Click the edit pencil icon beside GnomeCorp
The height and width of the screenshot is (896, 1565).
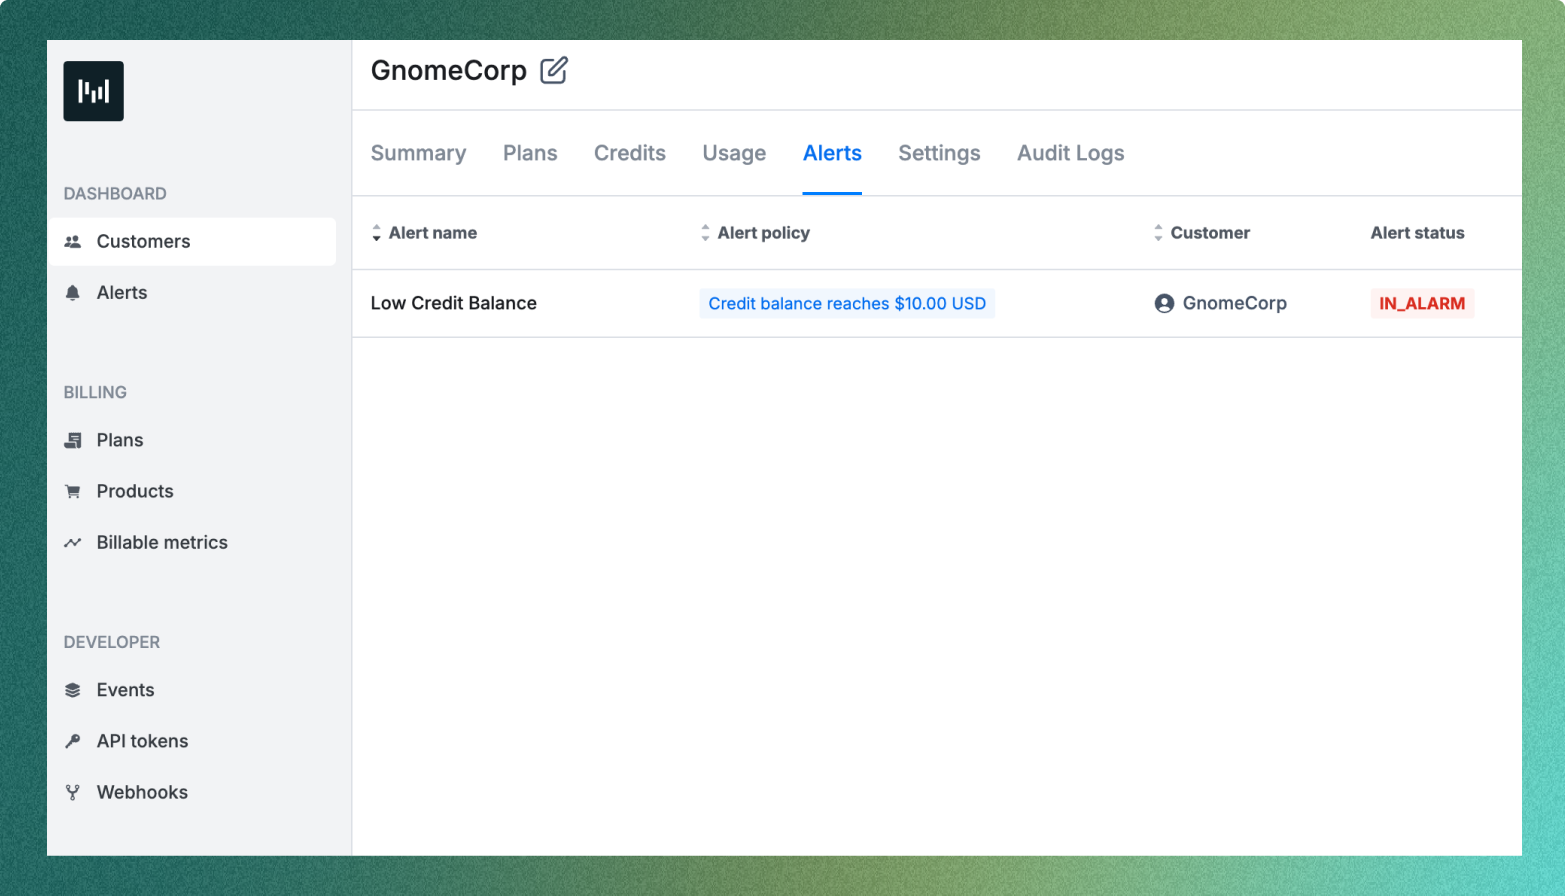(554, 70)
